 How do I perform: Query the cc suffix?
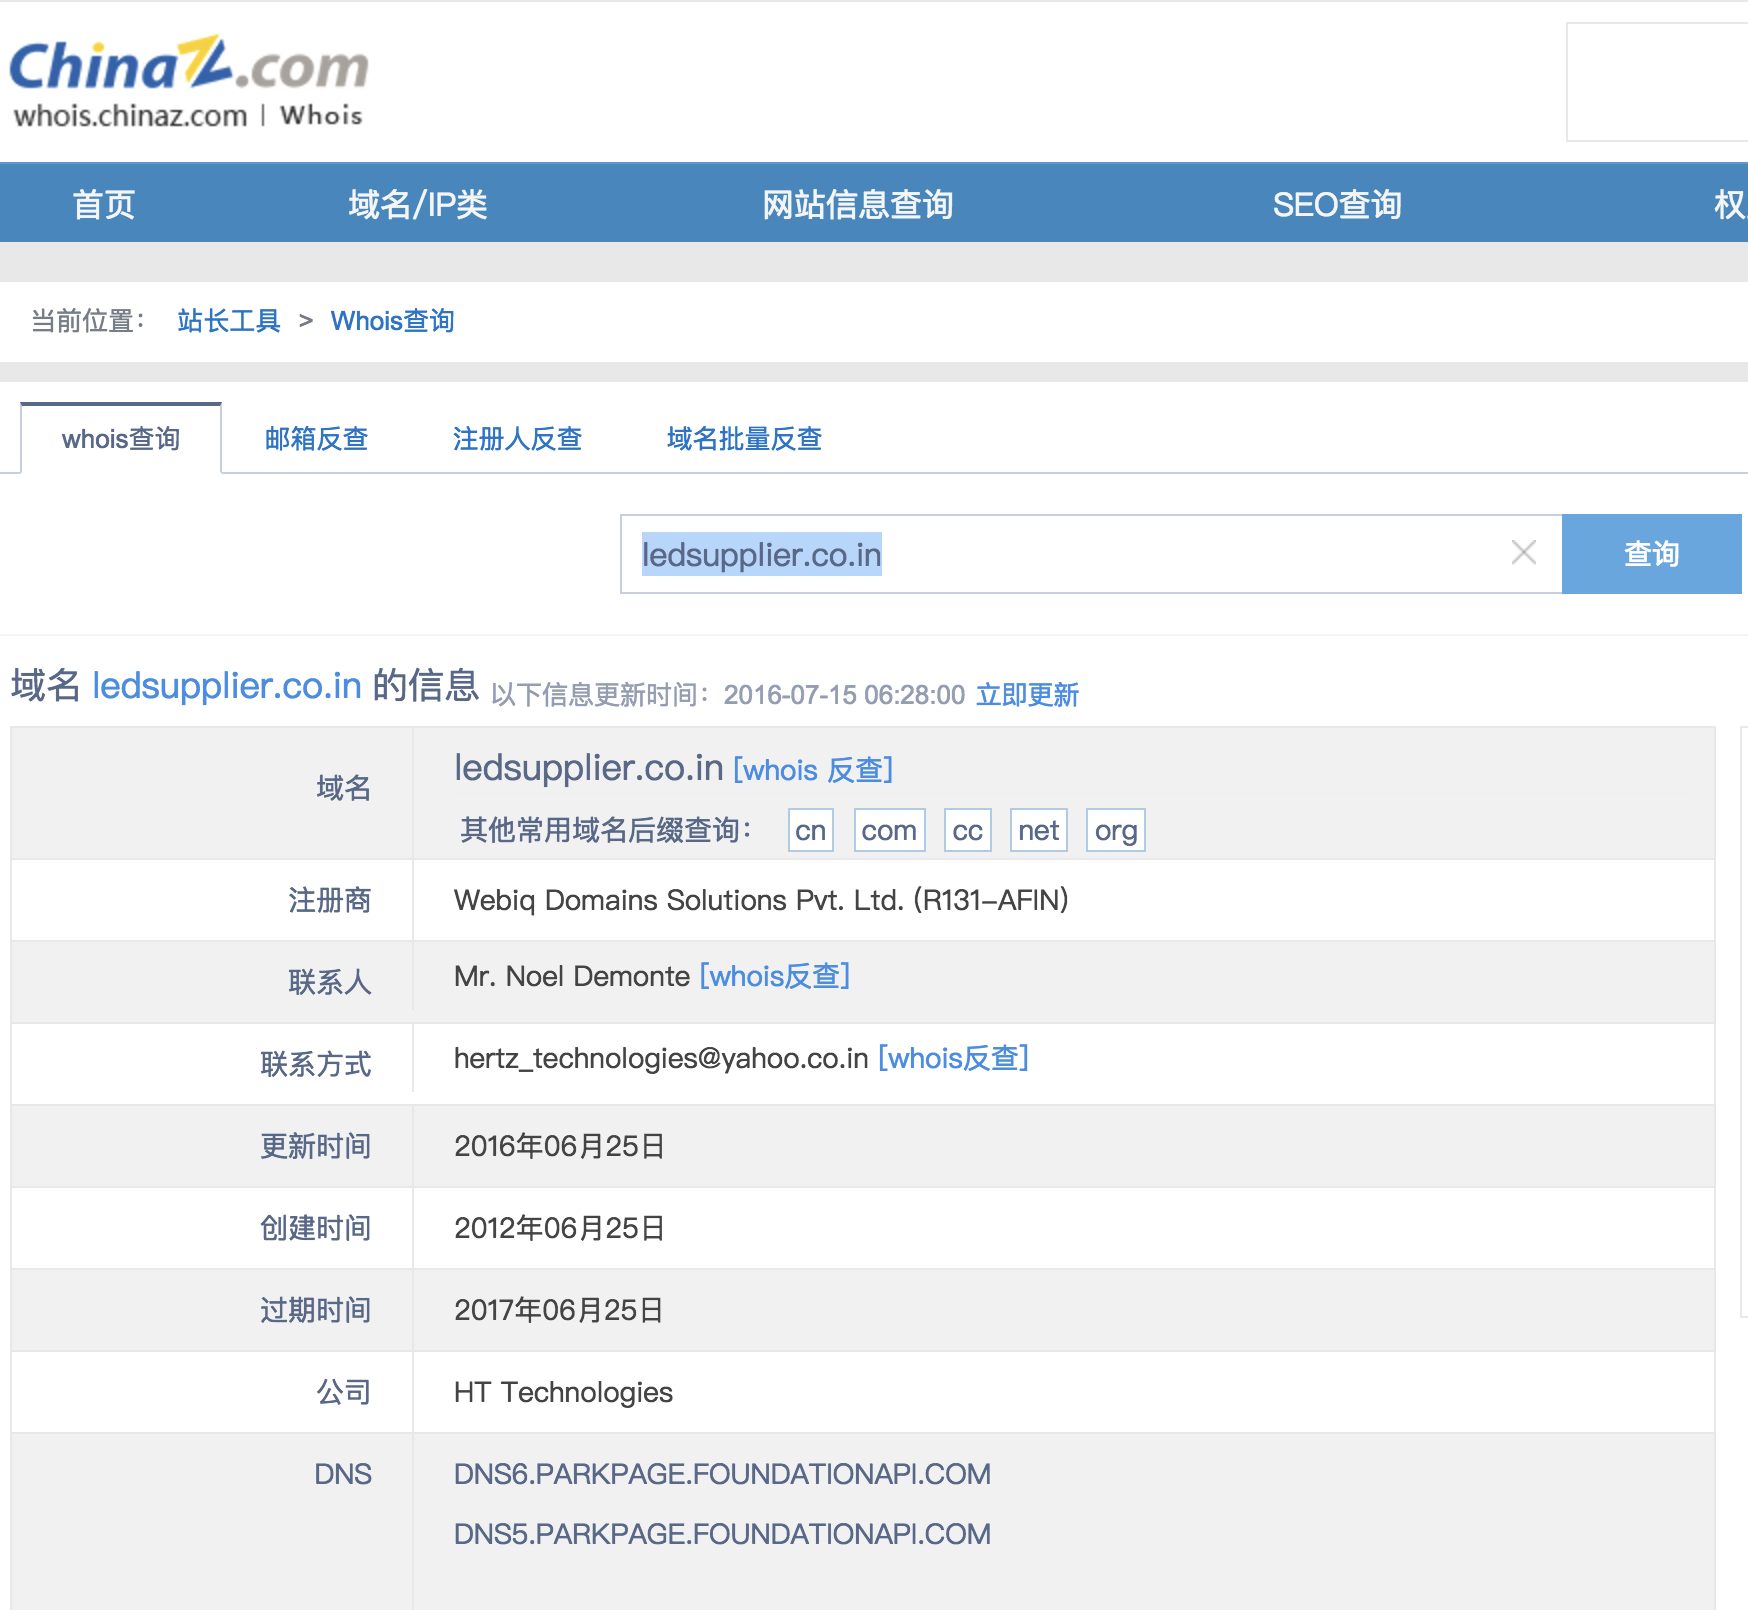click(967, 830)
